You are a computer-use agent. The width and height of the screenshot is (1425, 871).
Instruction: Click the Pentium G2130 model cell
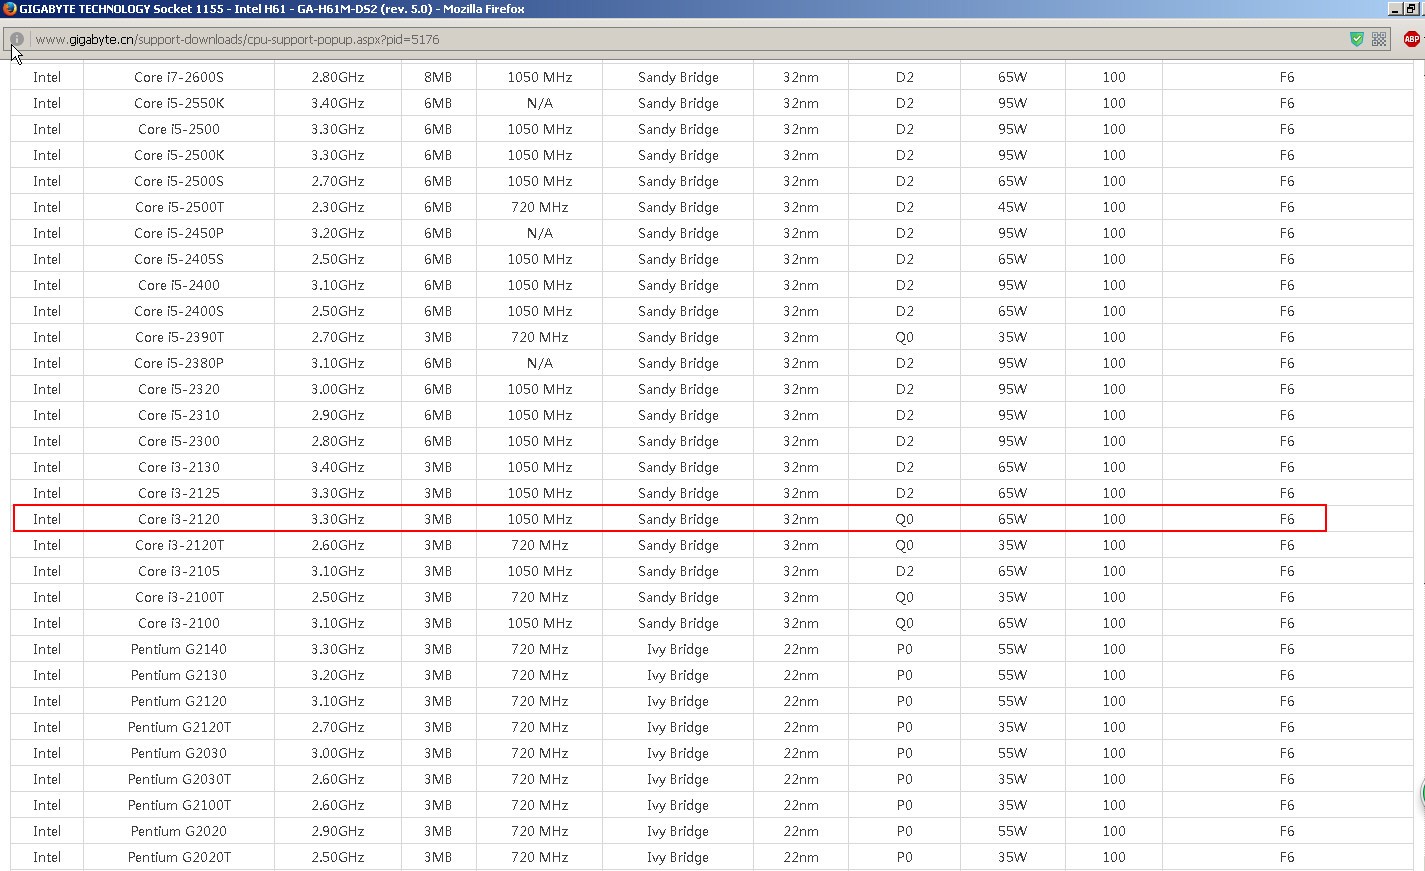click(x=179, y=675)
